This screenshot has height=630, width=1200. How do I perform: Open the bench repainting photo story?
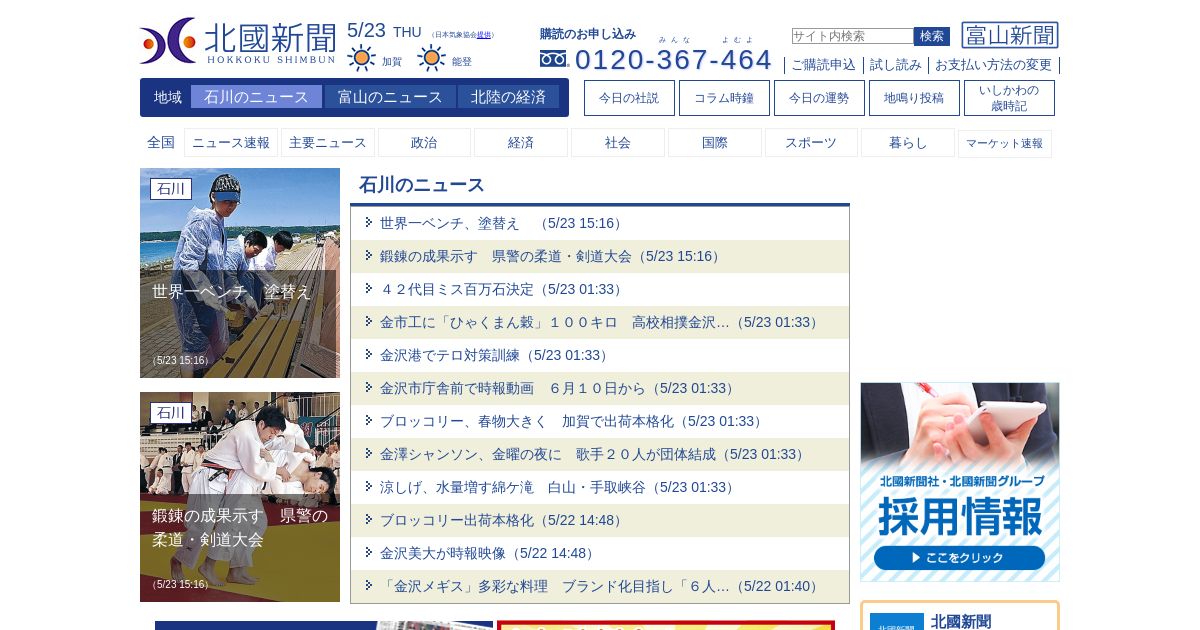(x=240, y=273)
